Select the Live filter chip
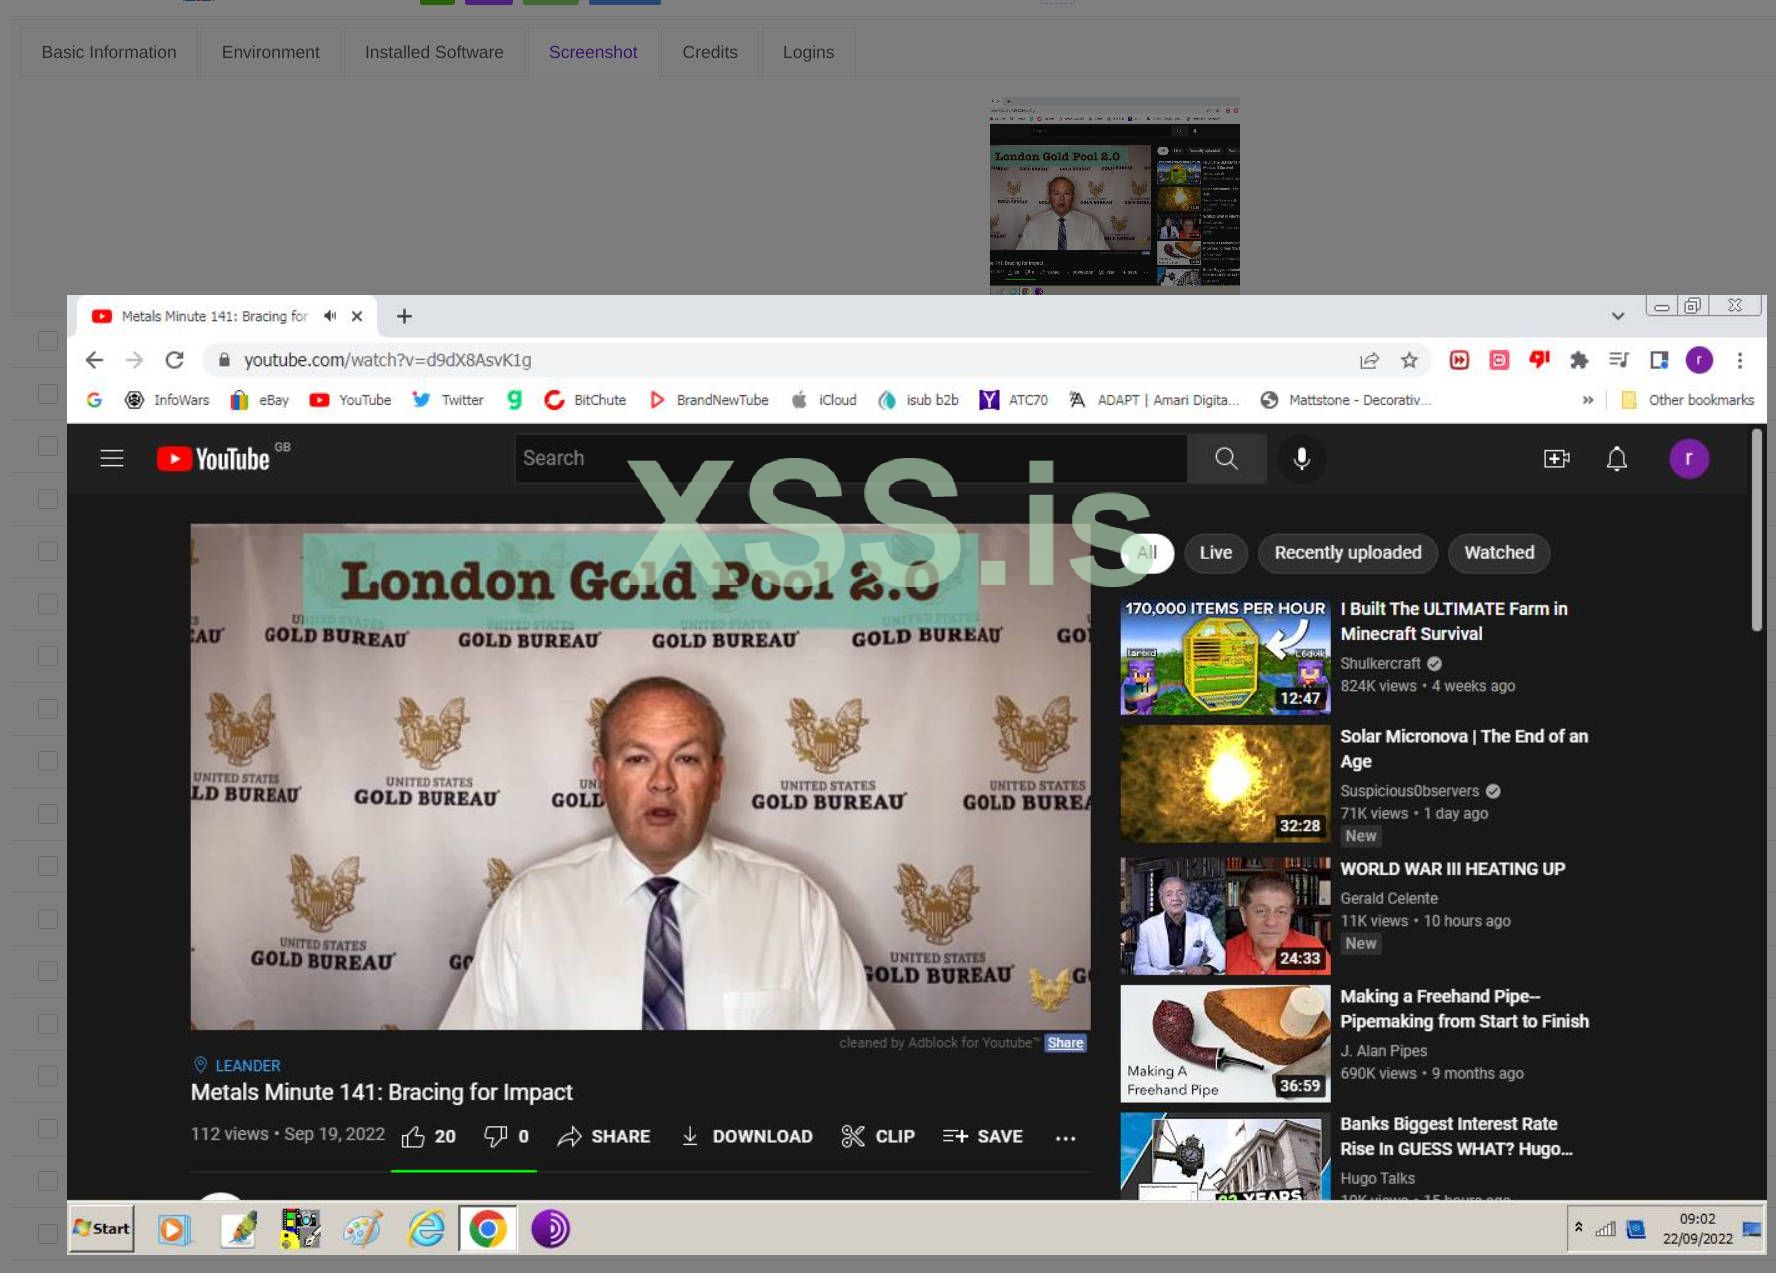This screenshot has width=1776, height=1273. [x=1216, y=553]
